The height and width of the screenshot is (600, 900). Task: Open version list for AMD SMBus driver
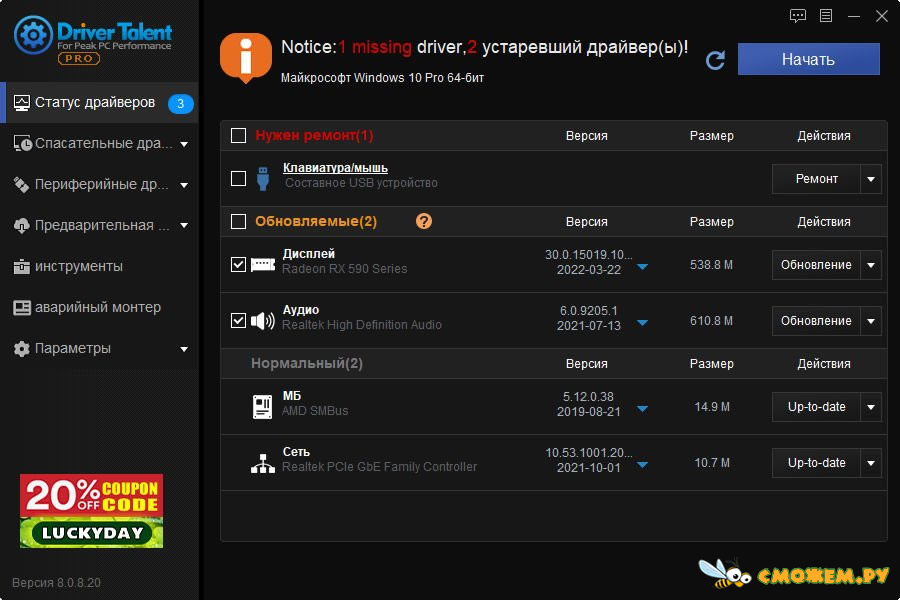pyautogui.click(x=643, y=409)
